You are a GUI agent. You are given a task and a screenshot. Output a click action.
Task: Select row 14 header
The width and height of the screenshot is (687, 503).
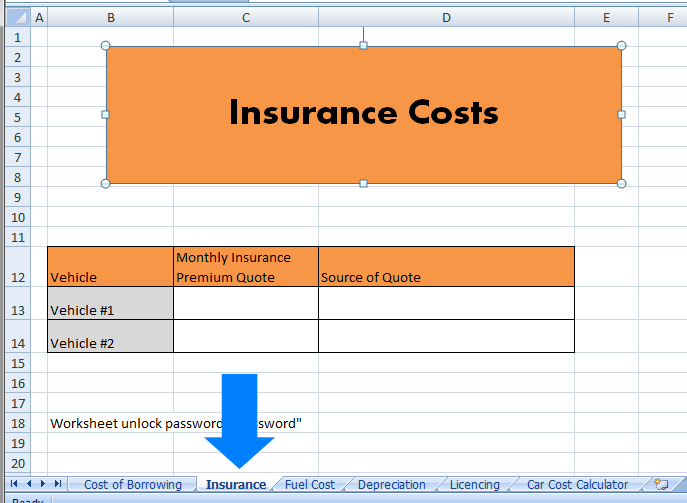(x=18, y=336)
